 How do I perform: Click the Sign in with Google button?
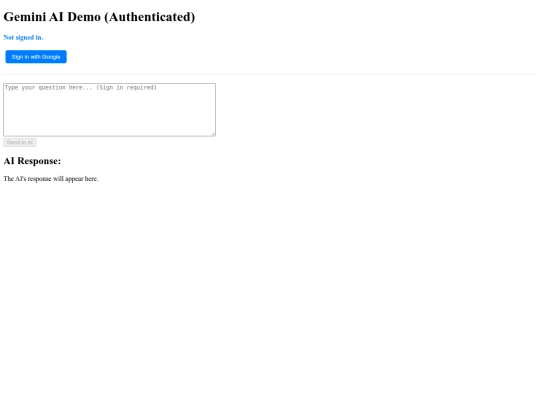36,57
